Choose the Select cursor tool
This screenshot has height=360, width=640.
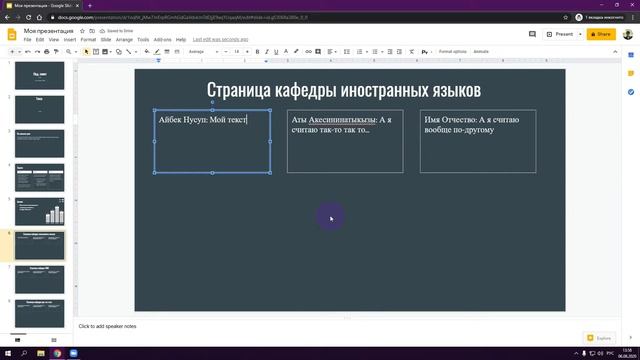[x=86, y=52]
